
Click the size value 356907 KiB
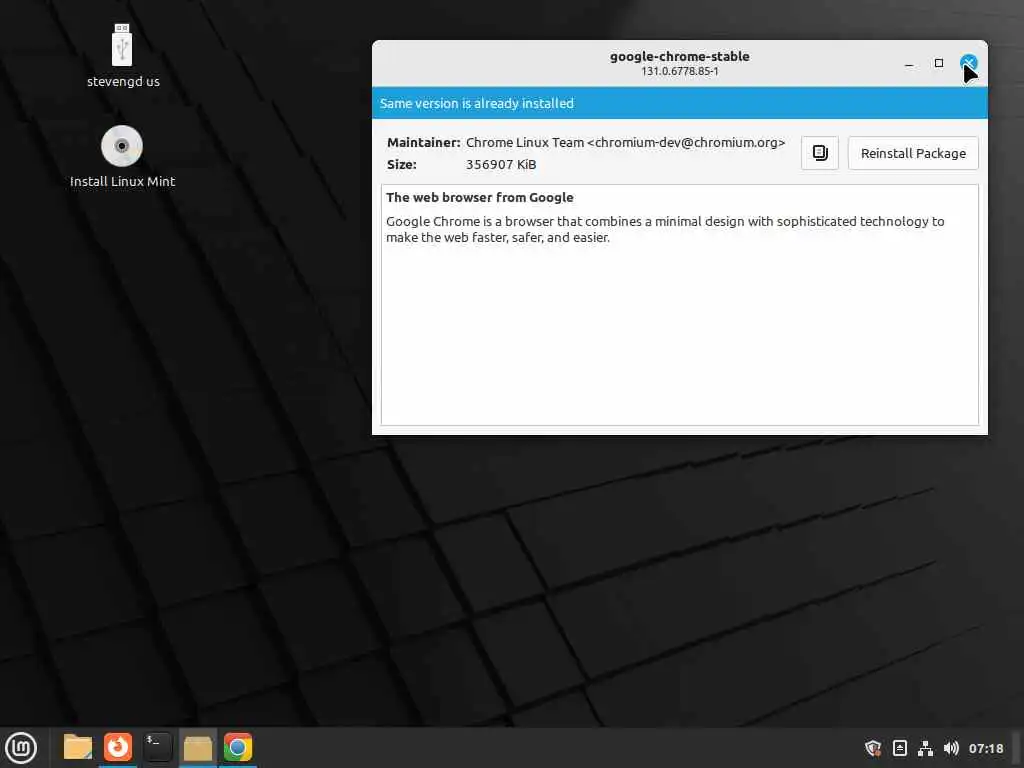click(501, 165)
